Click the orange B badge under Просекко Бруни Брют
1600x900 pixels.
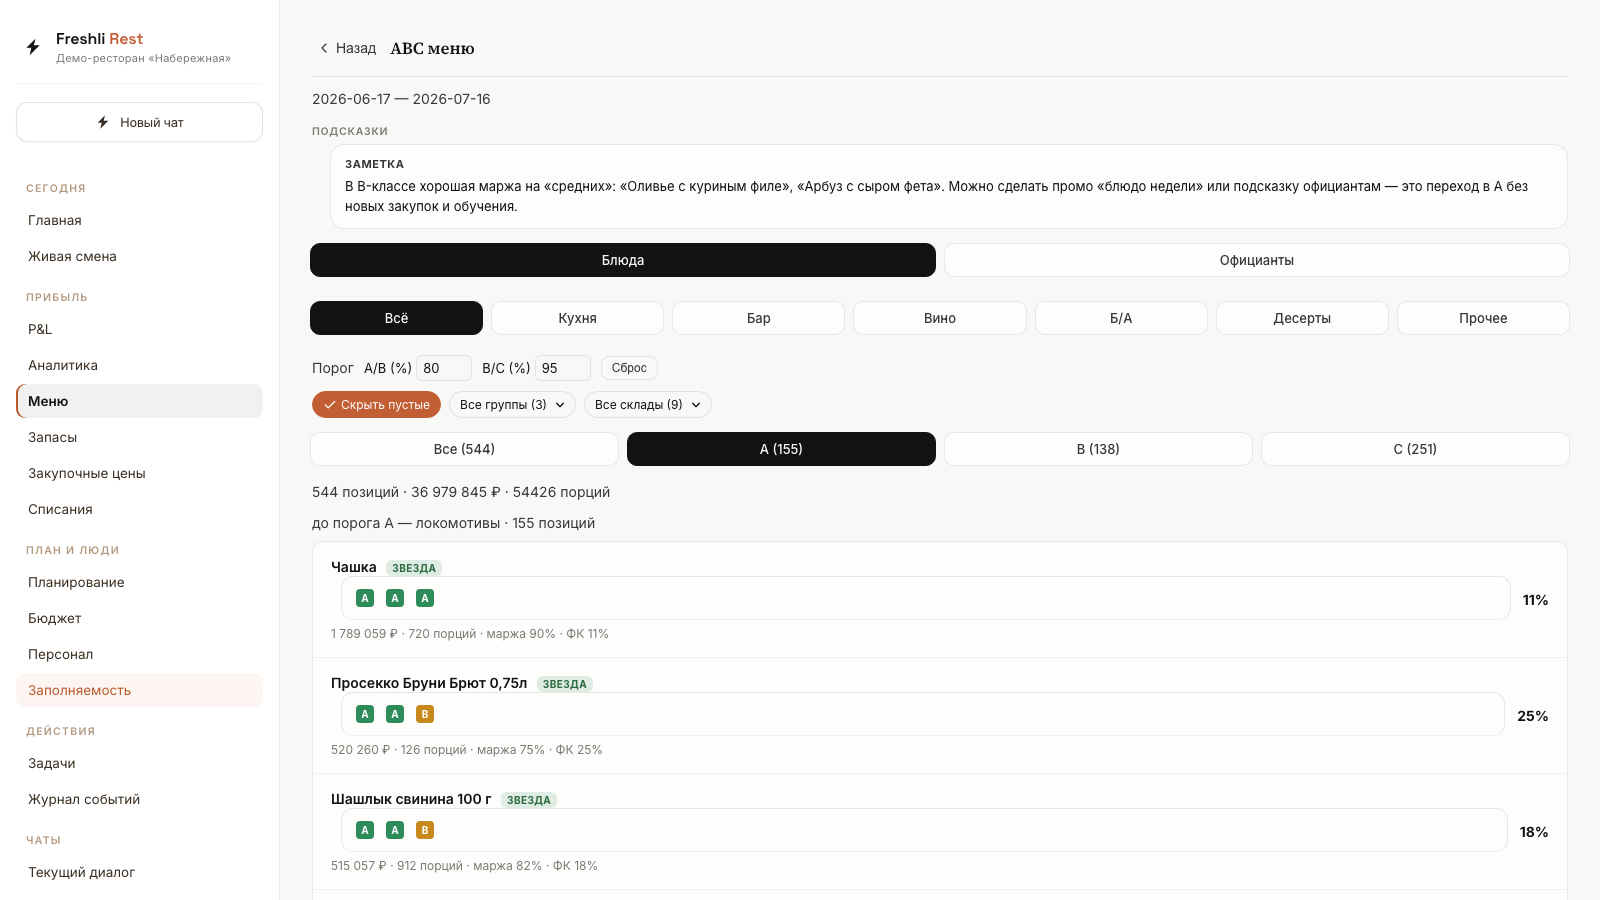pos(425,714)
